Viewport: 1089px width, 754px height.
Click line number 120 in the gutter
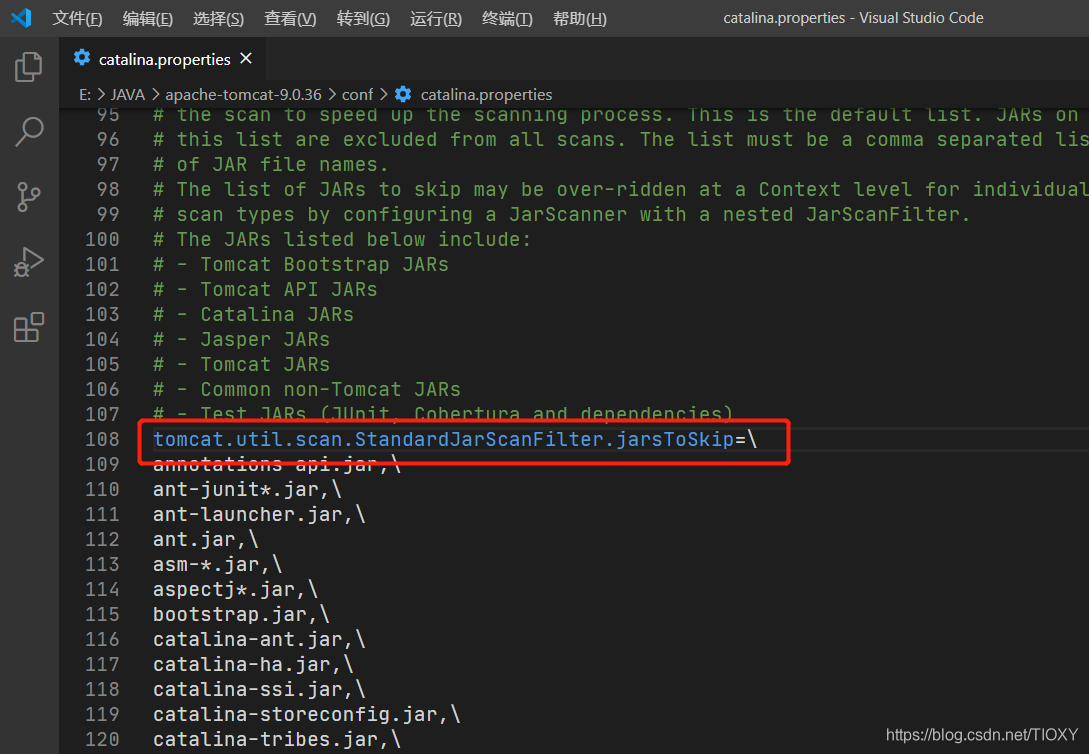click(x=102, y=739)
